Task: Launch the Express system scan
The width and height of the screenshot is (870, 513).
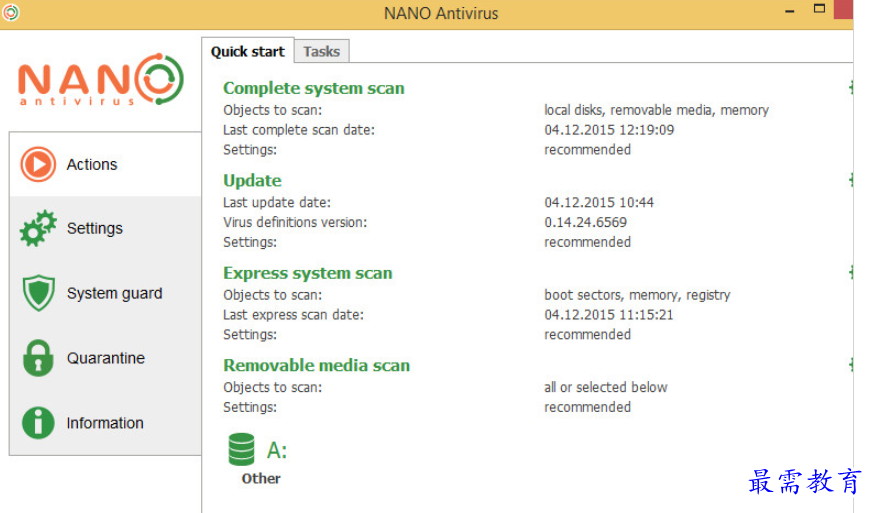Action: 308,273
